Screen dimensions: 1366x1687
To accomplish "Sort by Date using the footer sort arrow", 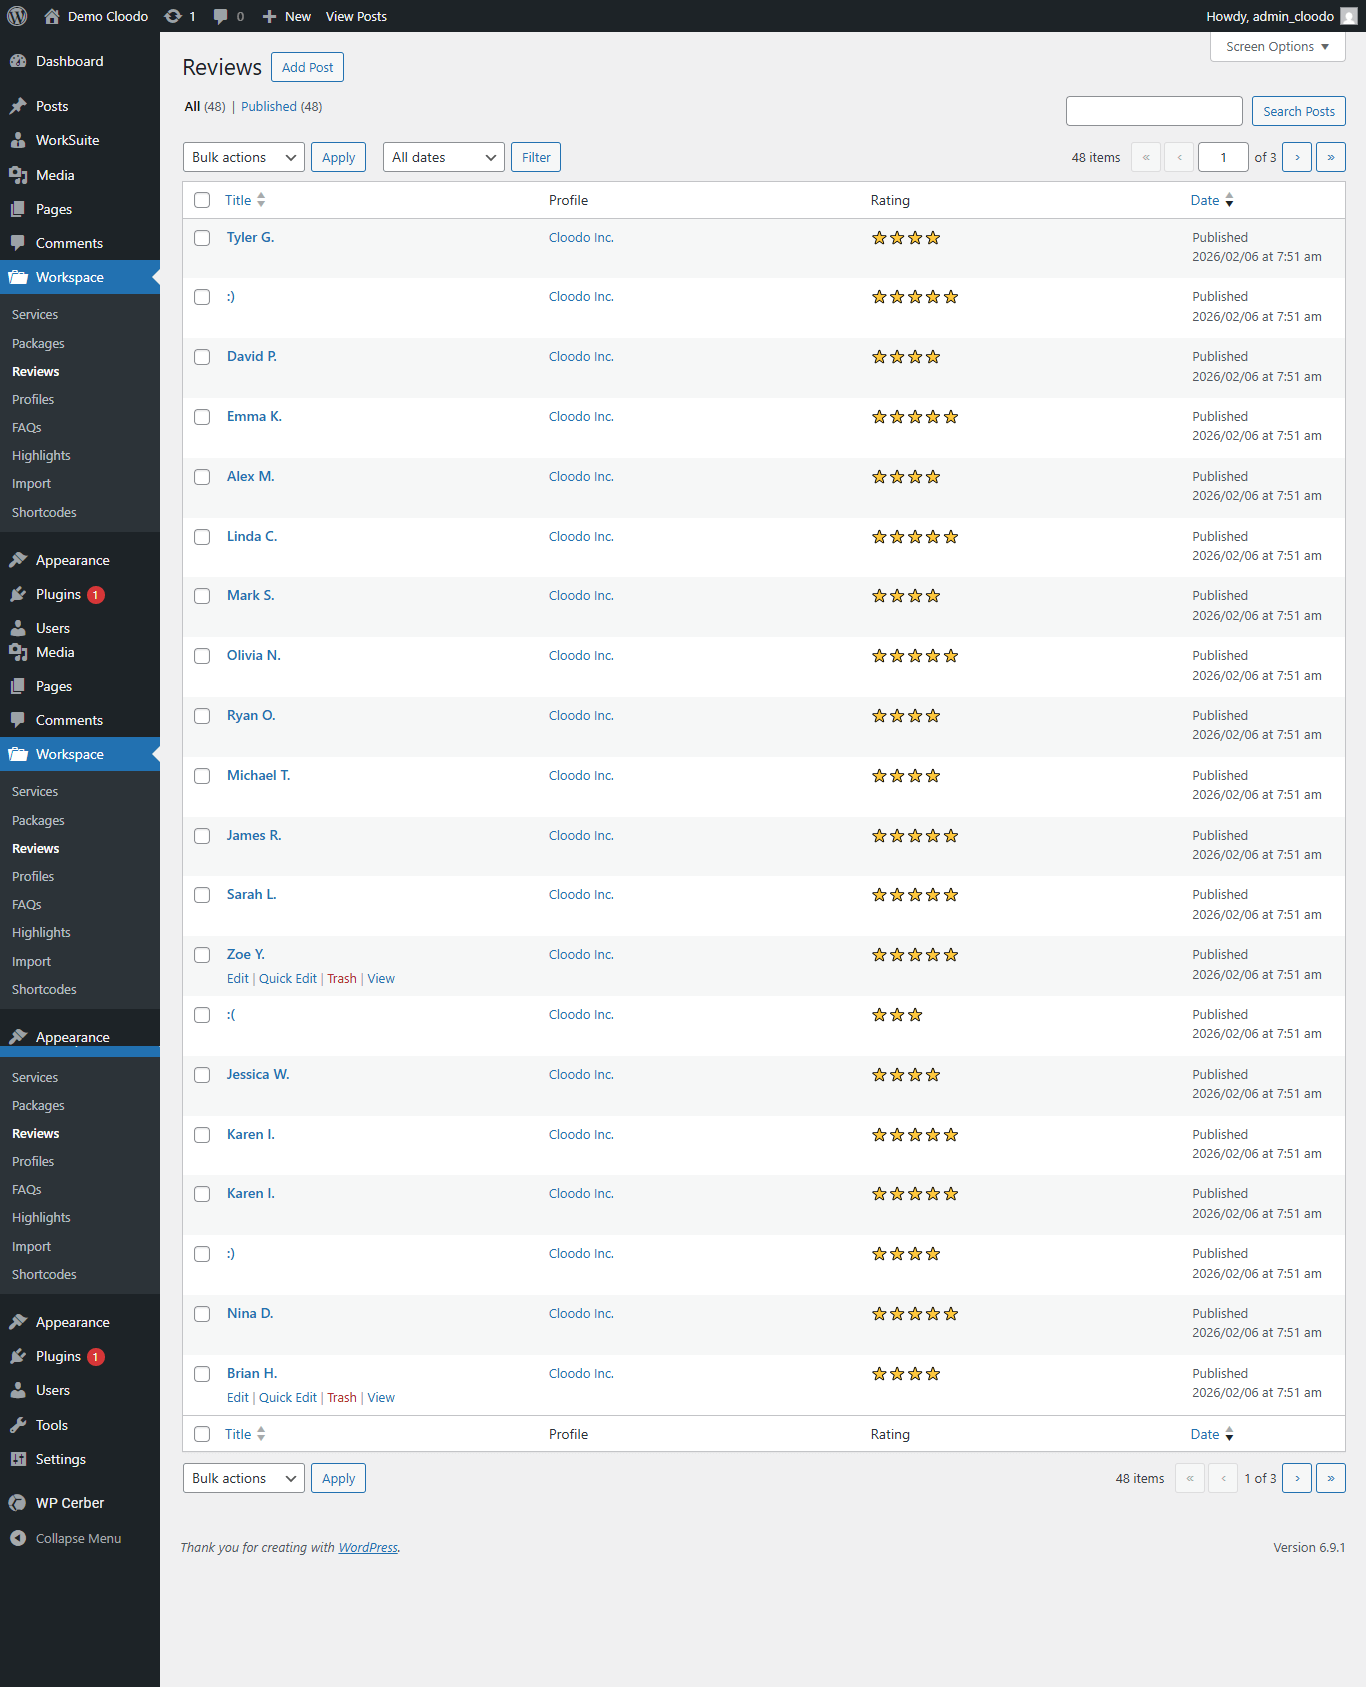I will [x=1229, y=1434].
